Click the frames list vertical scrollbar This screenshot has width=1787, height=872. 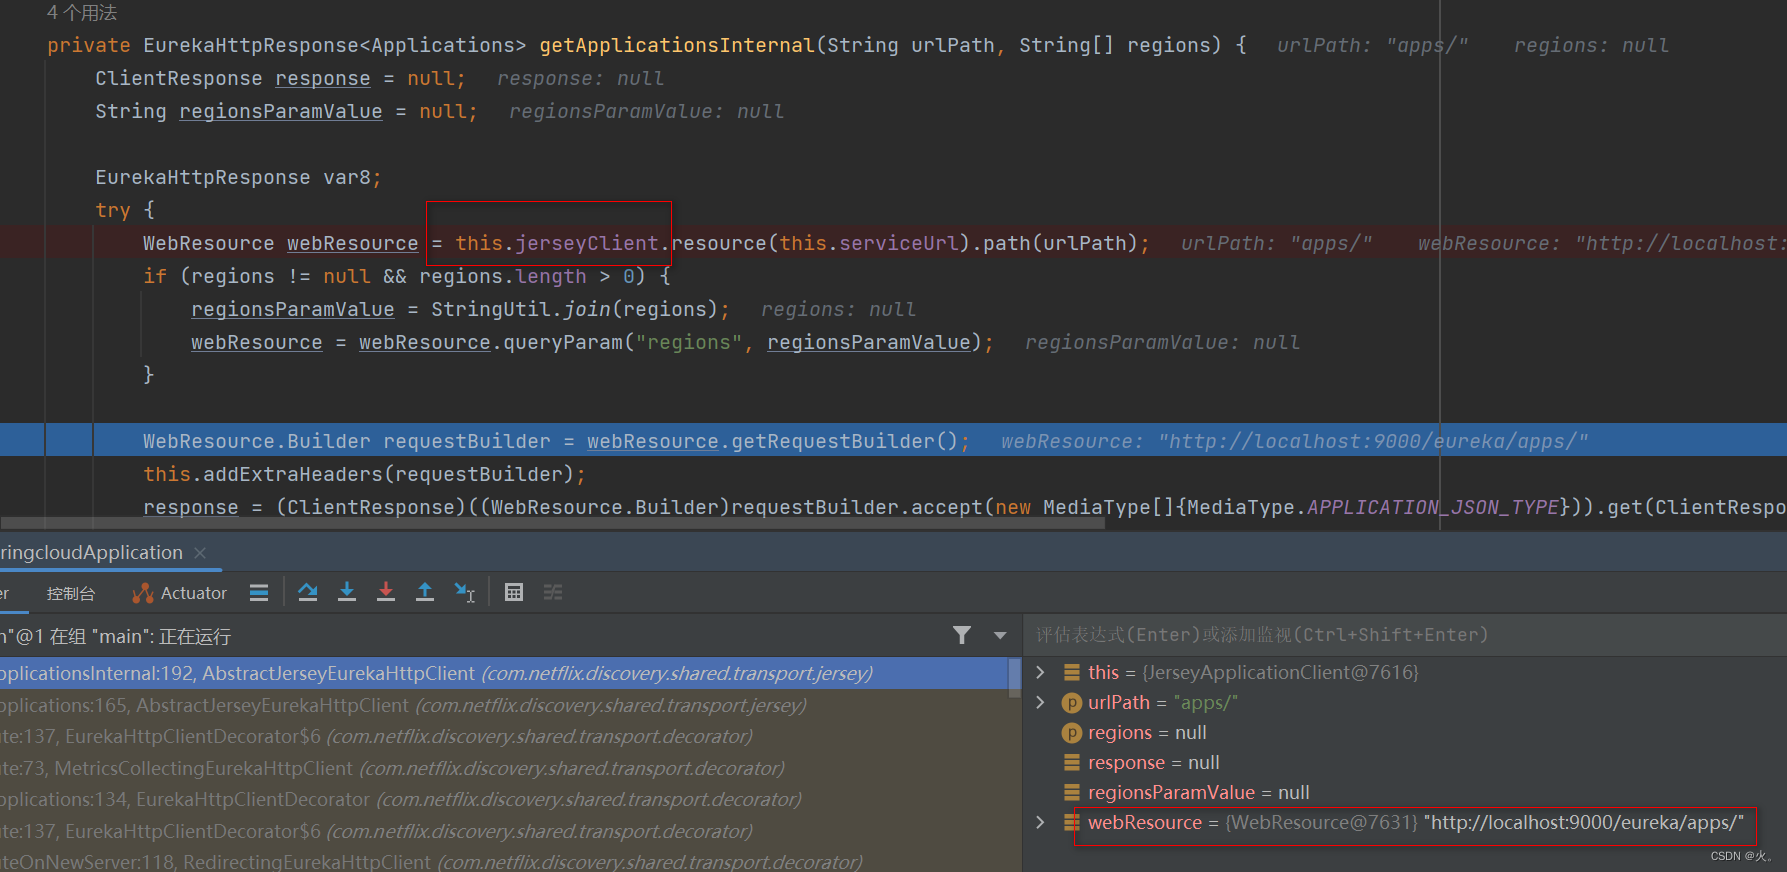[x=1015, y=678]
